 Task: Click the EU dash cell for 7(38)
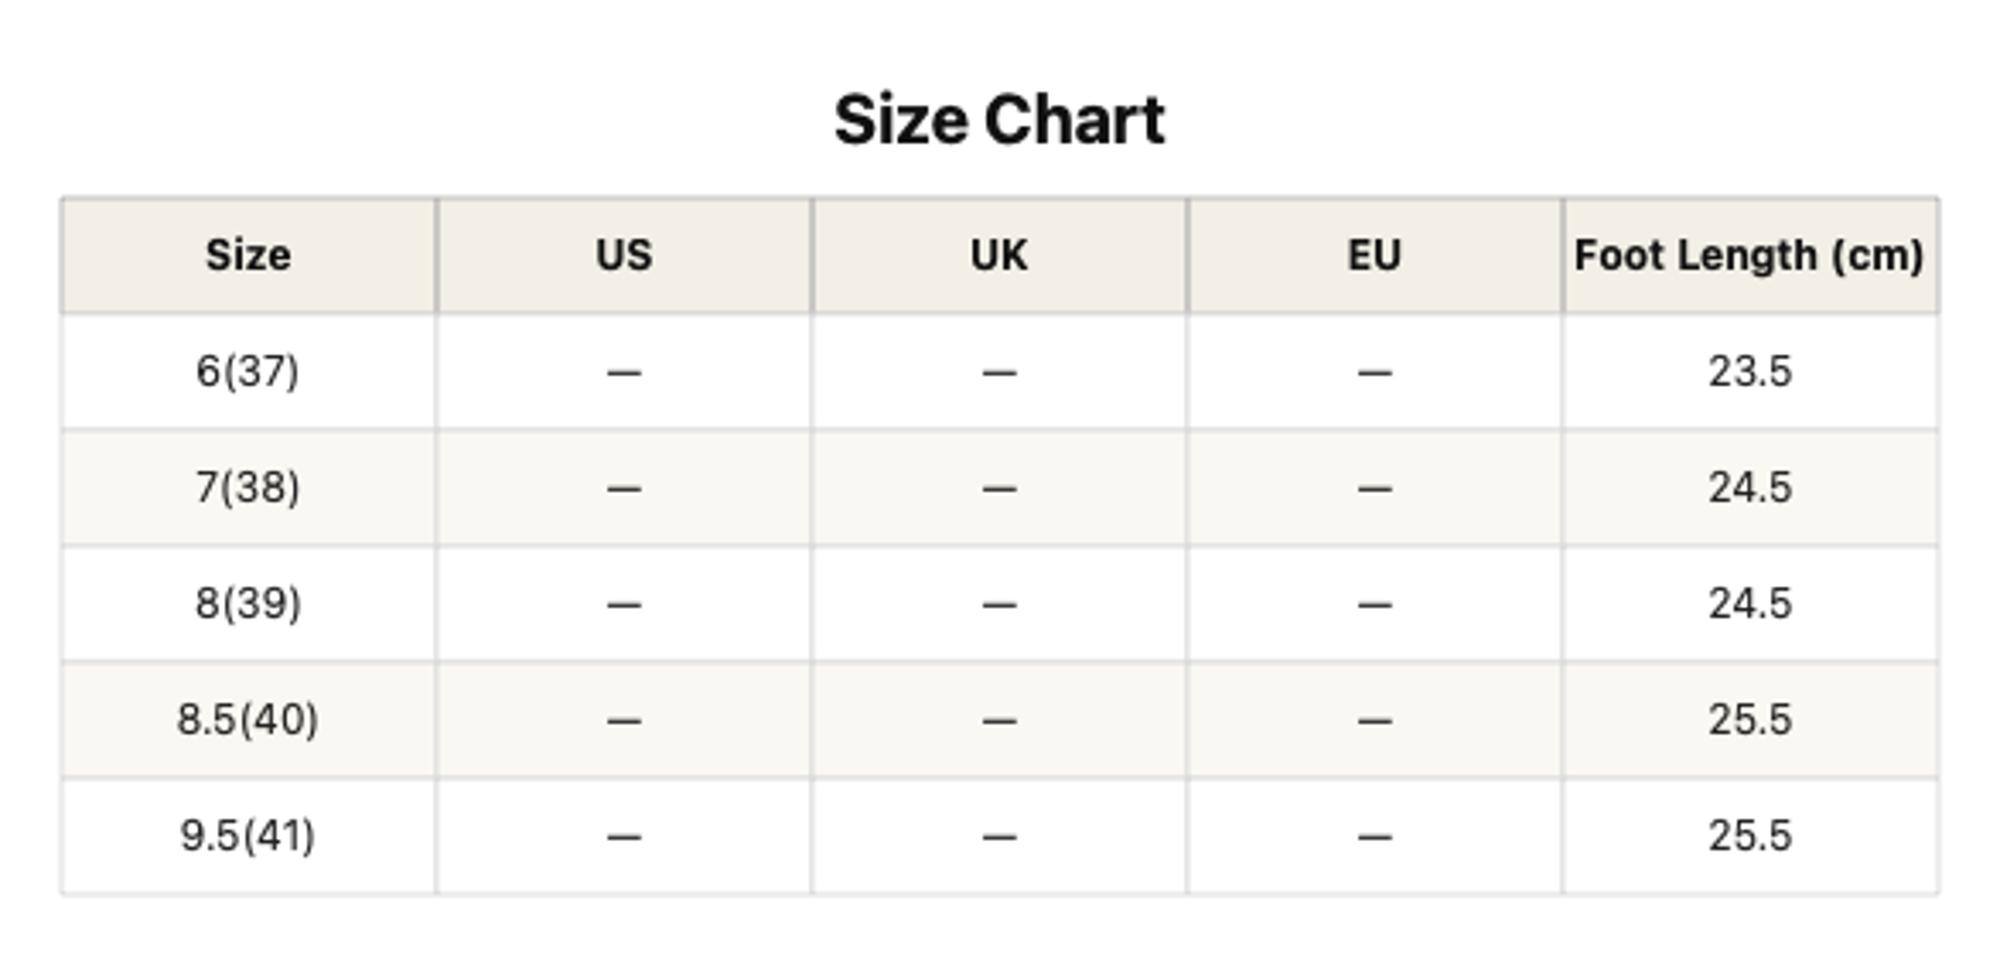pos(1375,487)
